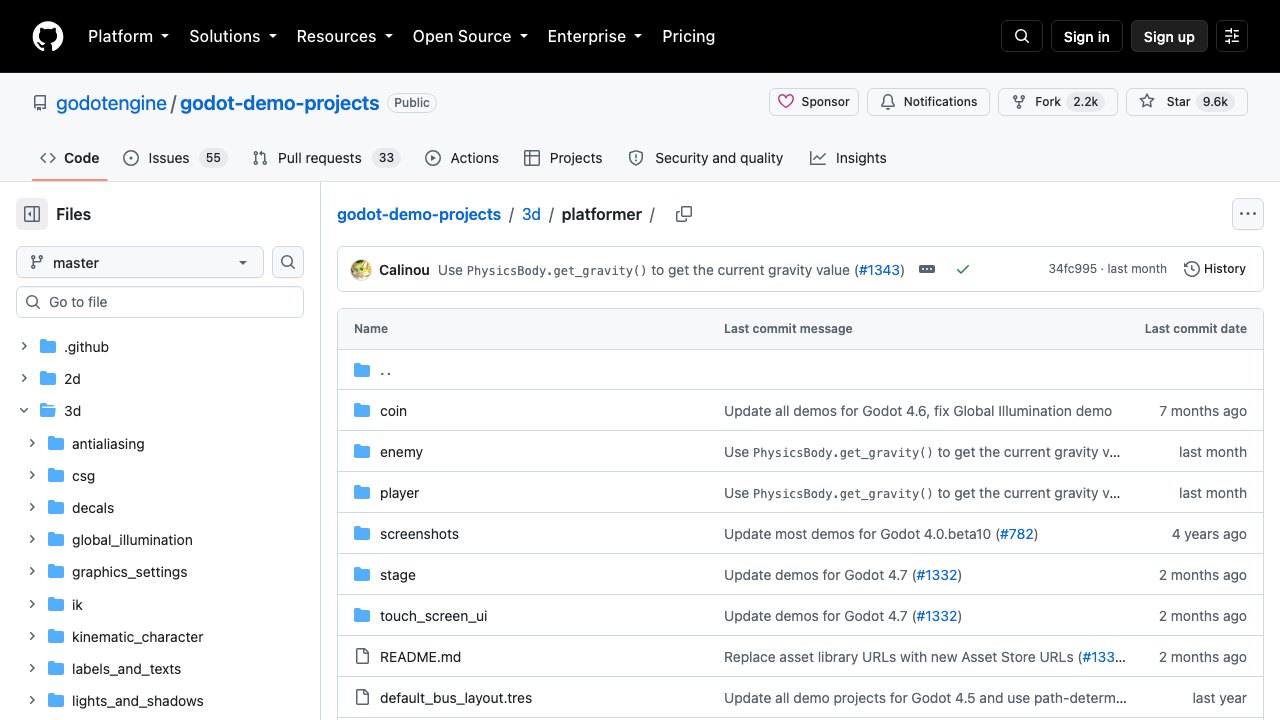The width and height of the screenshot is (1280, 720).
Task: Expand commit message details ellipsis
Action: tap(927, 269)
